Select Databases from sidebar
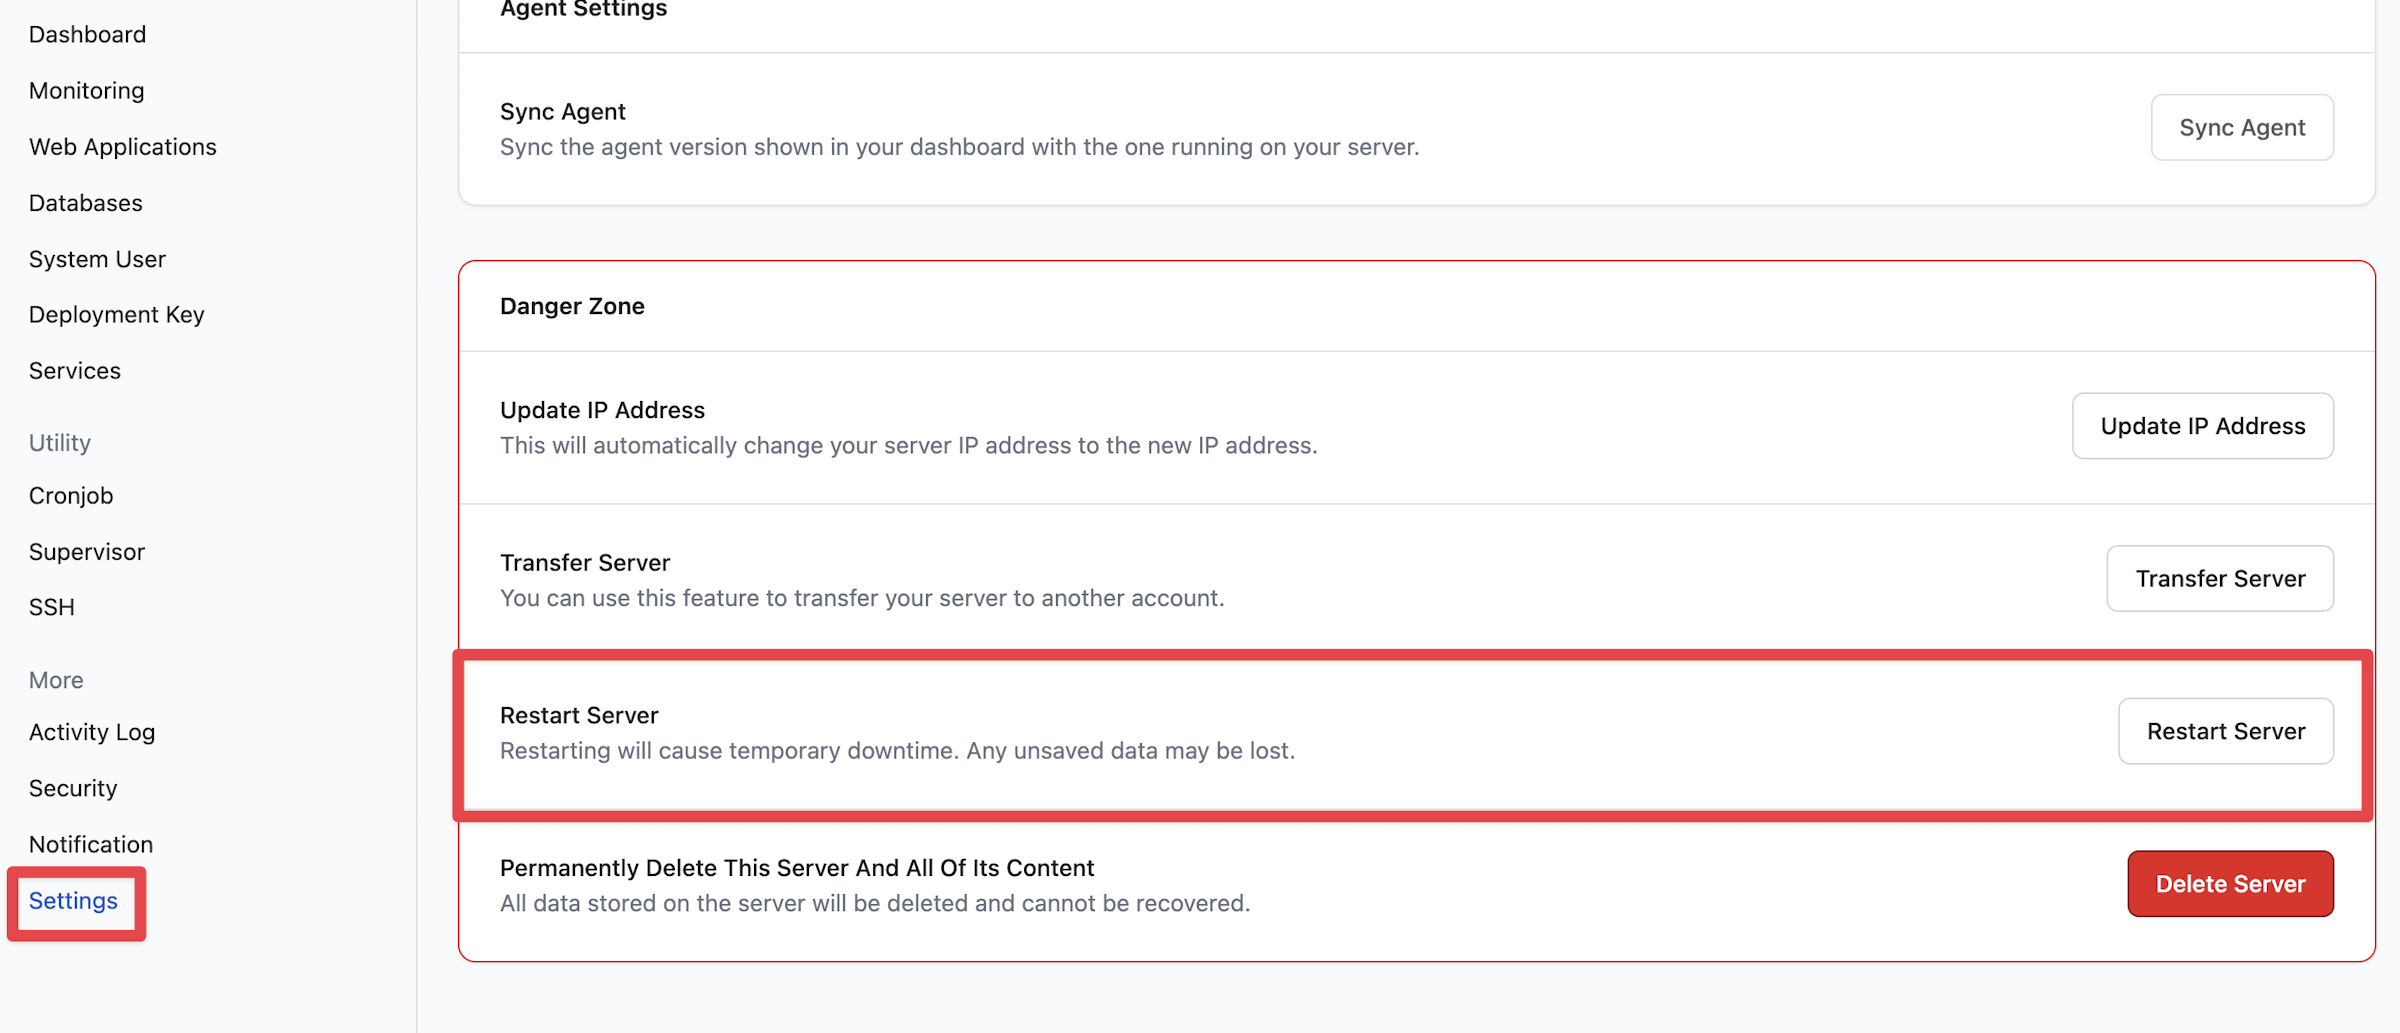This screenshot has width=2400, height=1033. 85,202
